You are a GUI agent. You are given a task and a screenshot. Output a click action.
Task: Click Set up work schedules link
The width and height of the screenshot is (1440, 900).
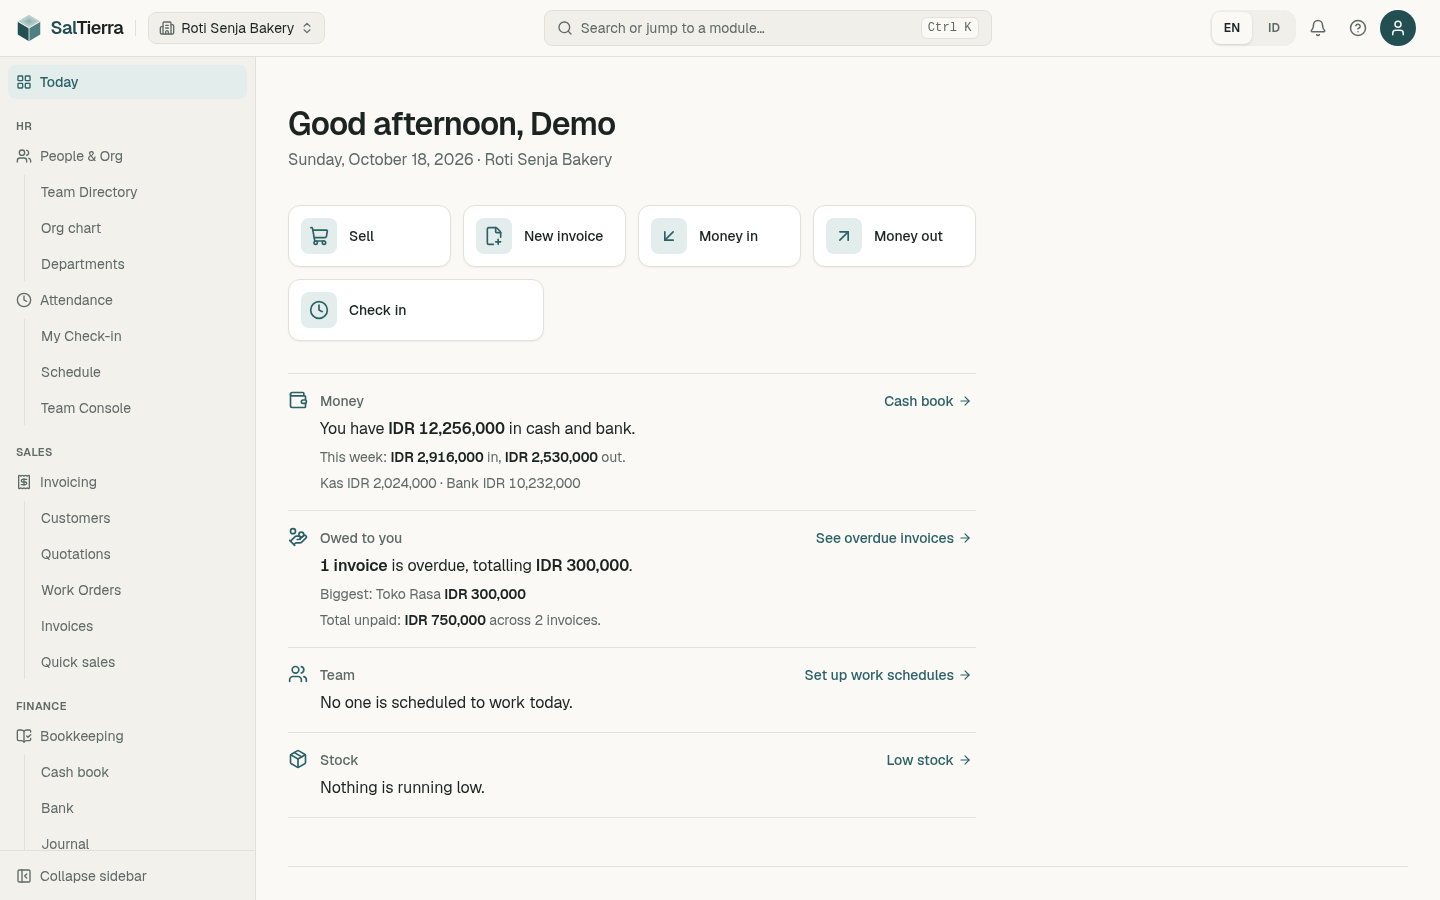tap(888, 675)
